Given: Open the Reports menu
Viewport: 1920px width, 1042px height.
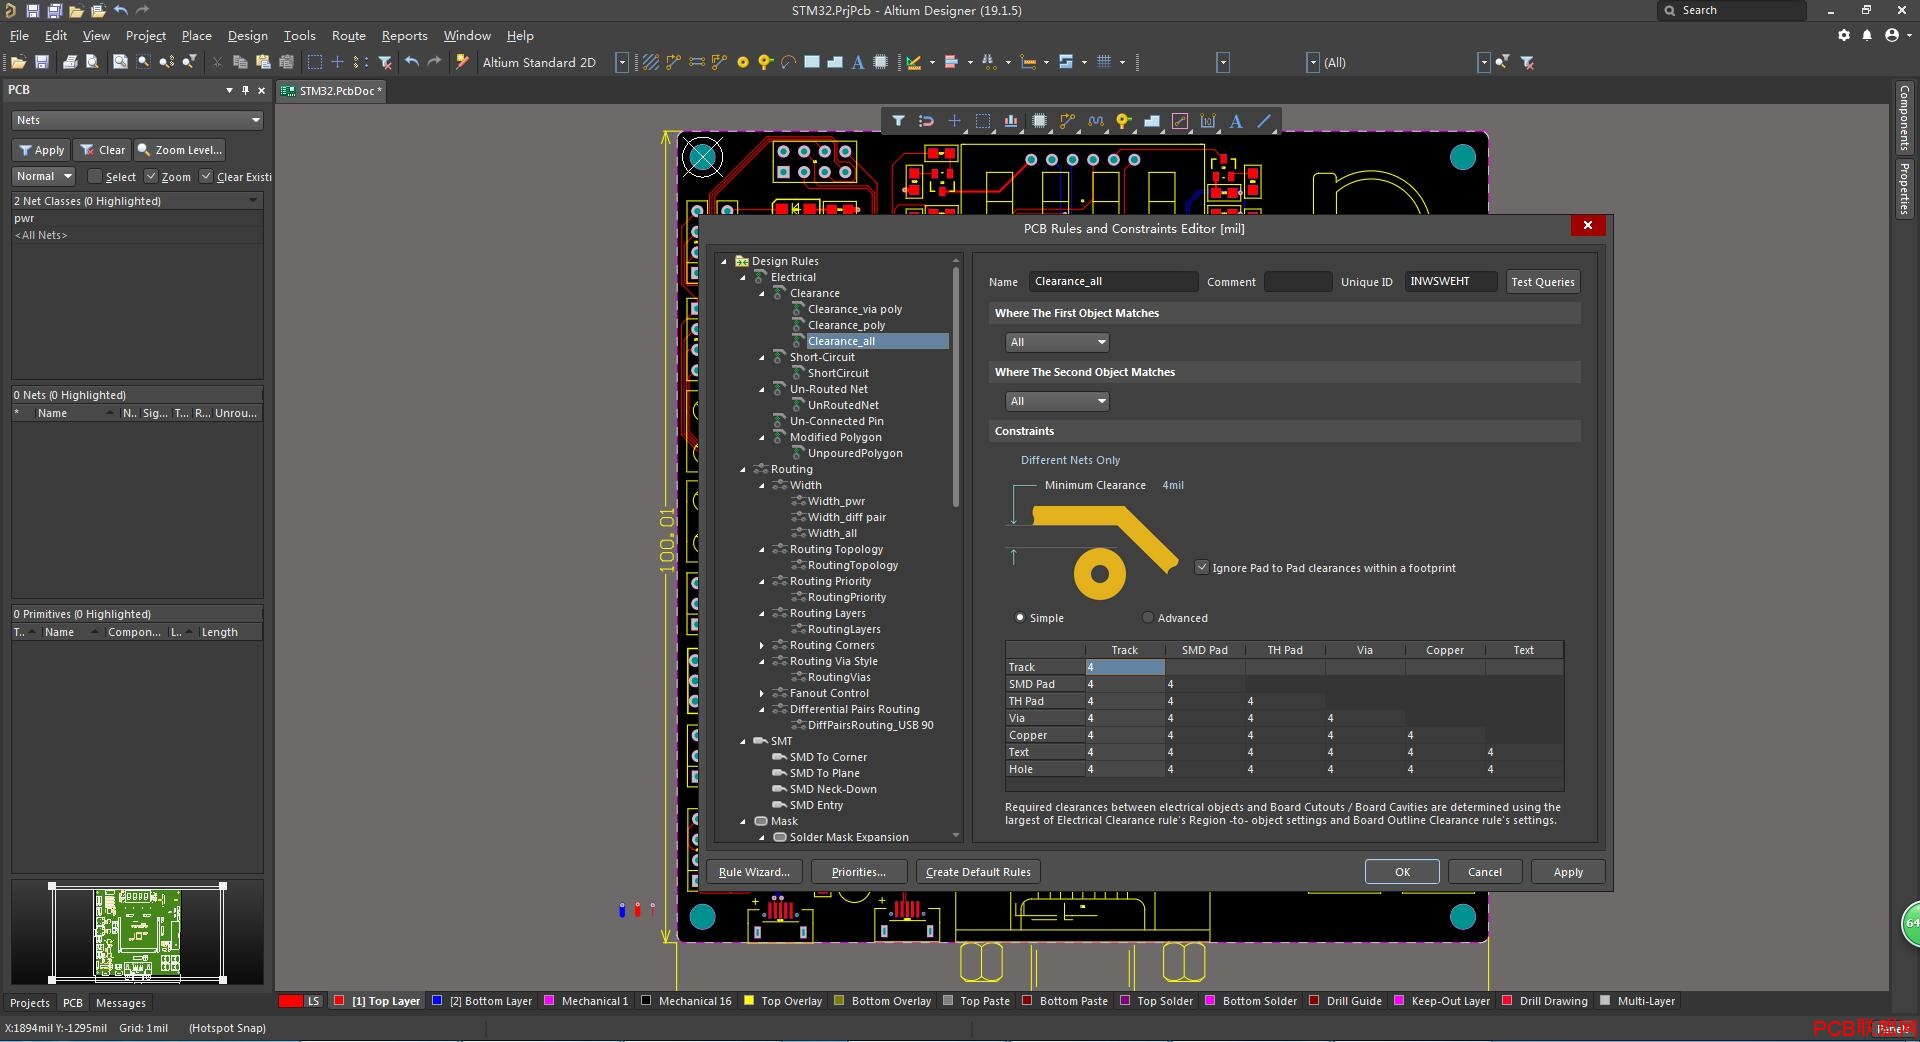Looking at the screenshot, I should pyautogui.click(x=404, y=35).
